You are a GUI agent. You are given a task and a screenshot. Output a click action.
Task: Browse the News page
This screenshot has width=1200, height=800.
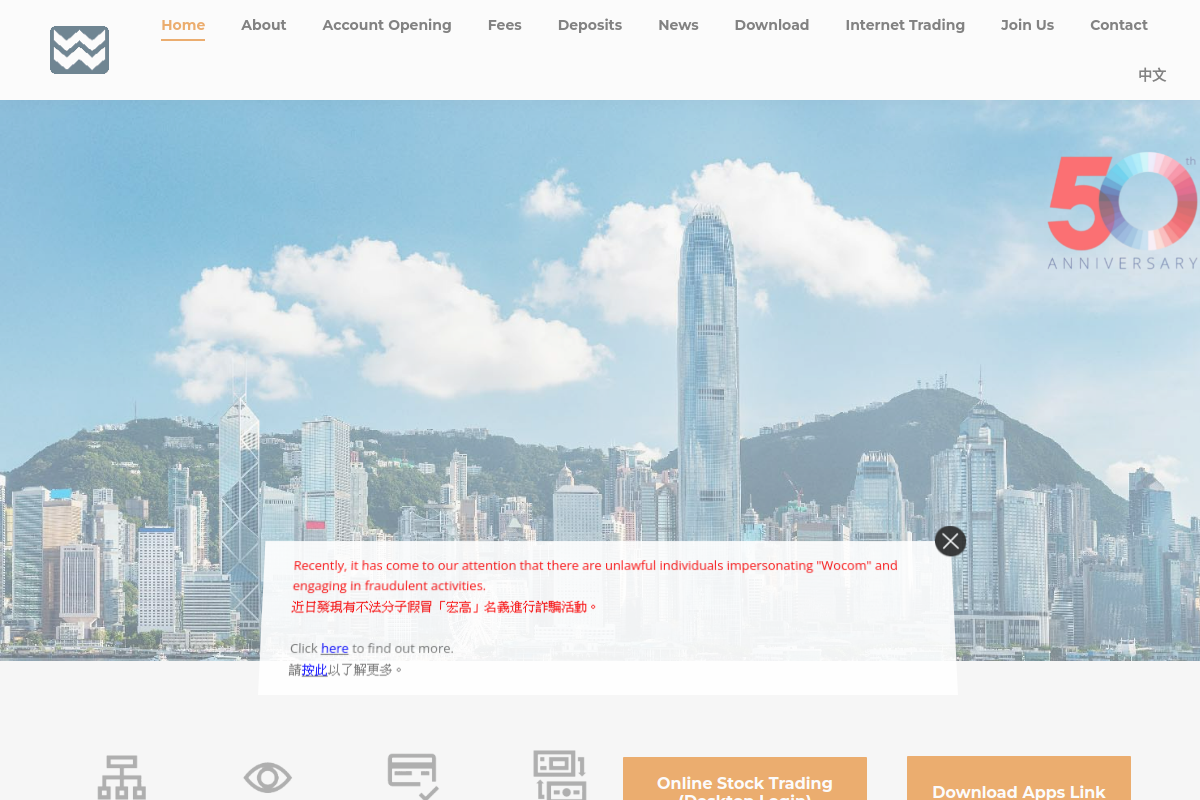click(678, 25)
